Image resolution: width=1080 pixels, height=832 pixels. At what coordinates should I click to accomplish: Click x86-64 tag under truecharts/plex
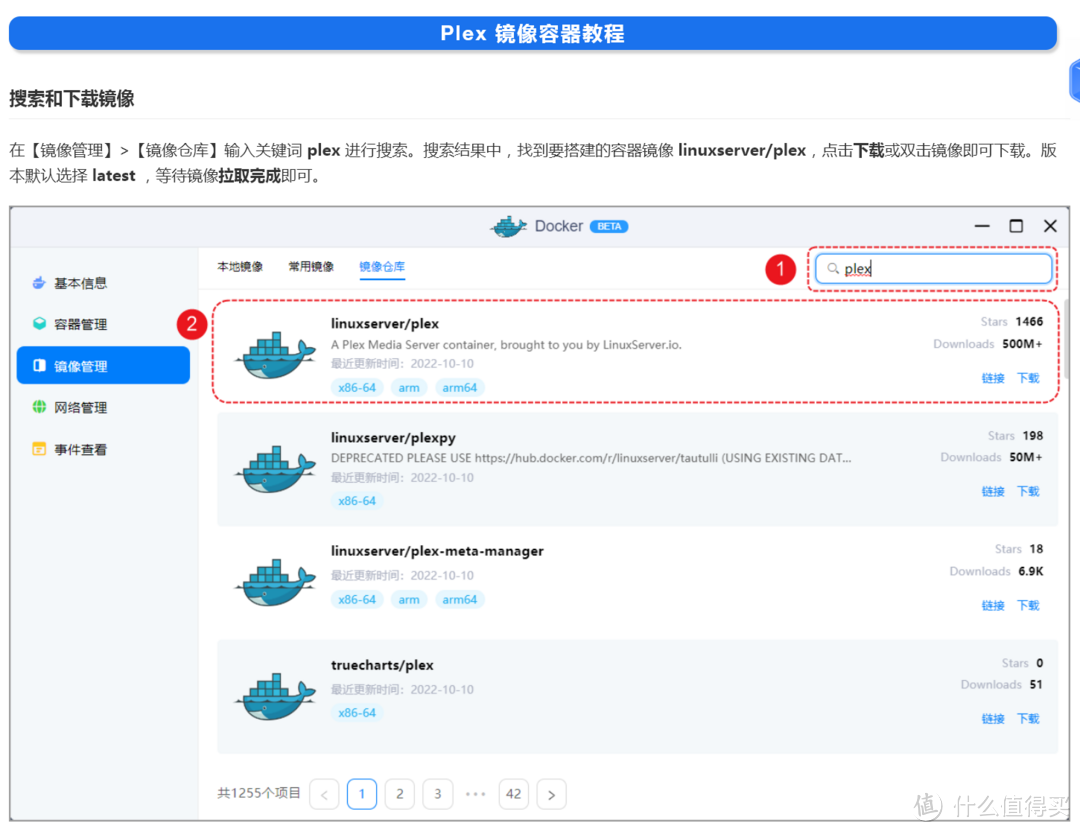point(357,714)
